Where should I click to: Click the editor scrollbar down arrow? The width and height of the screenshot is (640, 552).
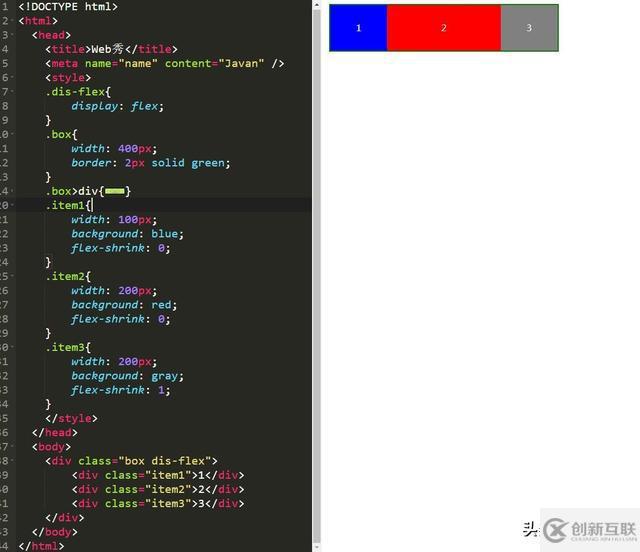[317, 548]
